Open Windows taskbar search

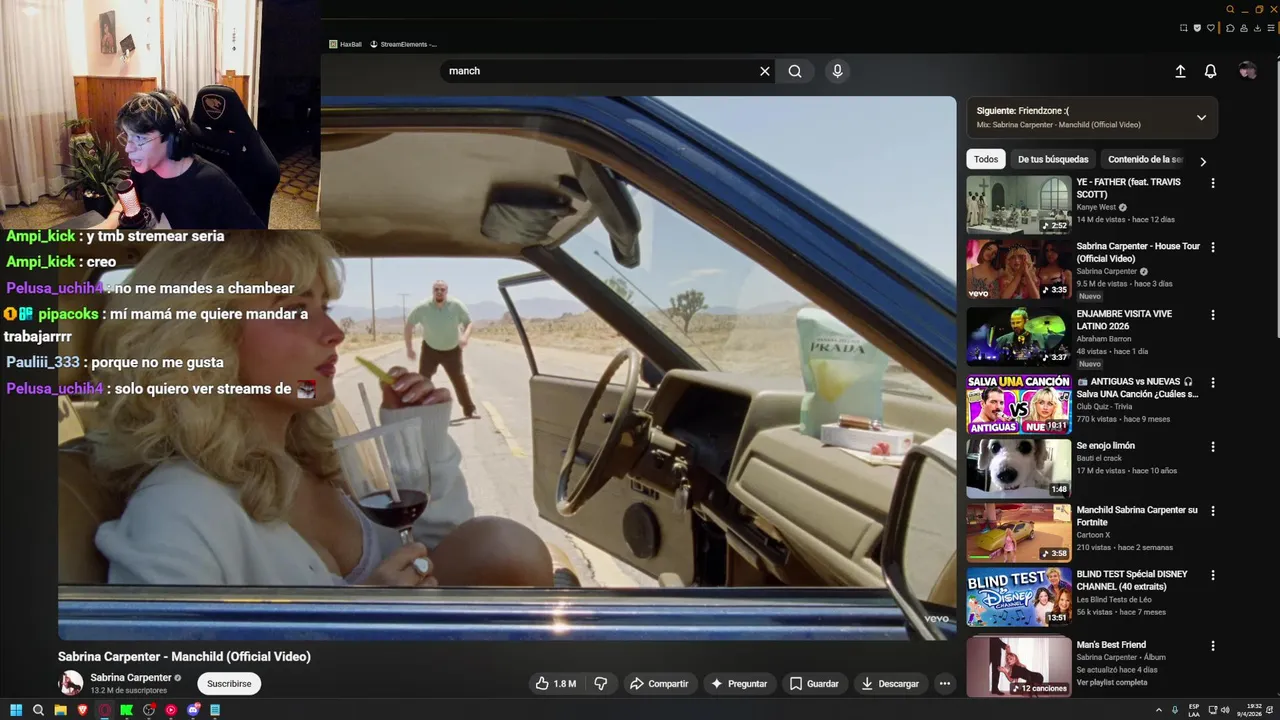[x=38, y=710]
